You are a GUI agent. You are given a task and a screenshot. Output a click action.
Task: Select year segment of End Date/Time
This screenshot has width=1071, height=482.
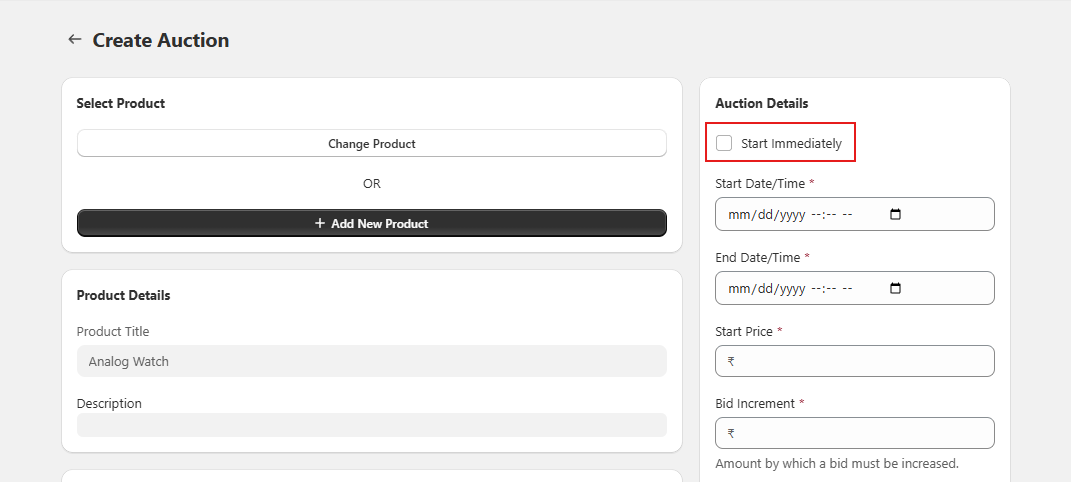(x=791, y=288)
